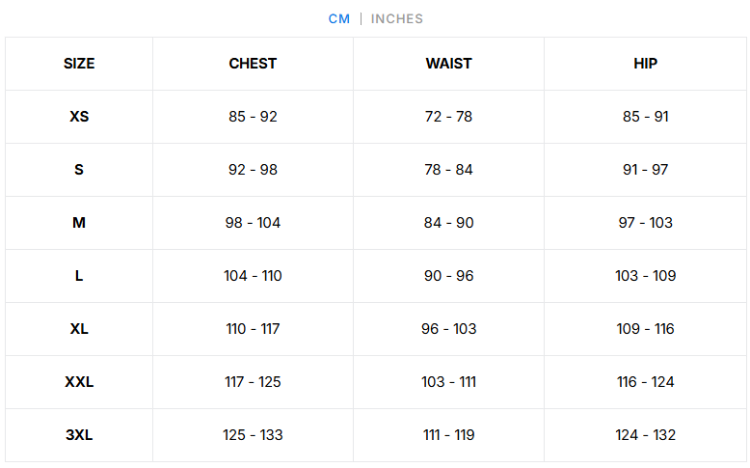
Task: Click the XS chest value 85 - 92
Action: tap(253, 117)
